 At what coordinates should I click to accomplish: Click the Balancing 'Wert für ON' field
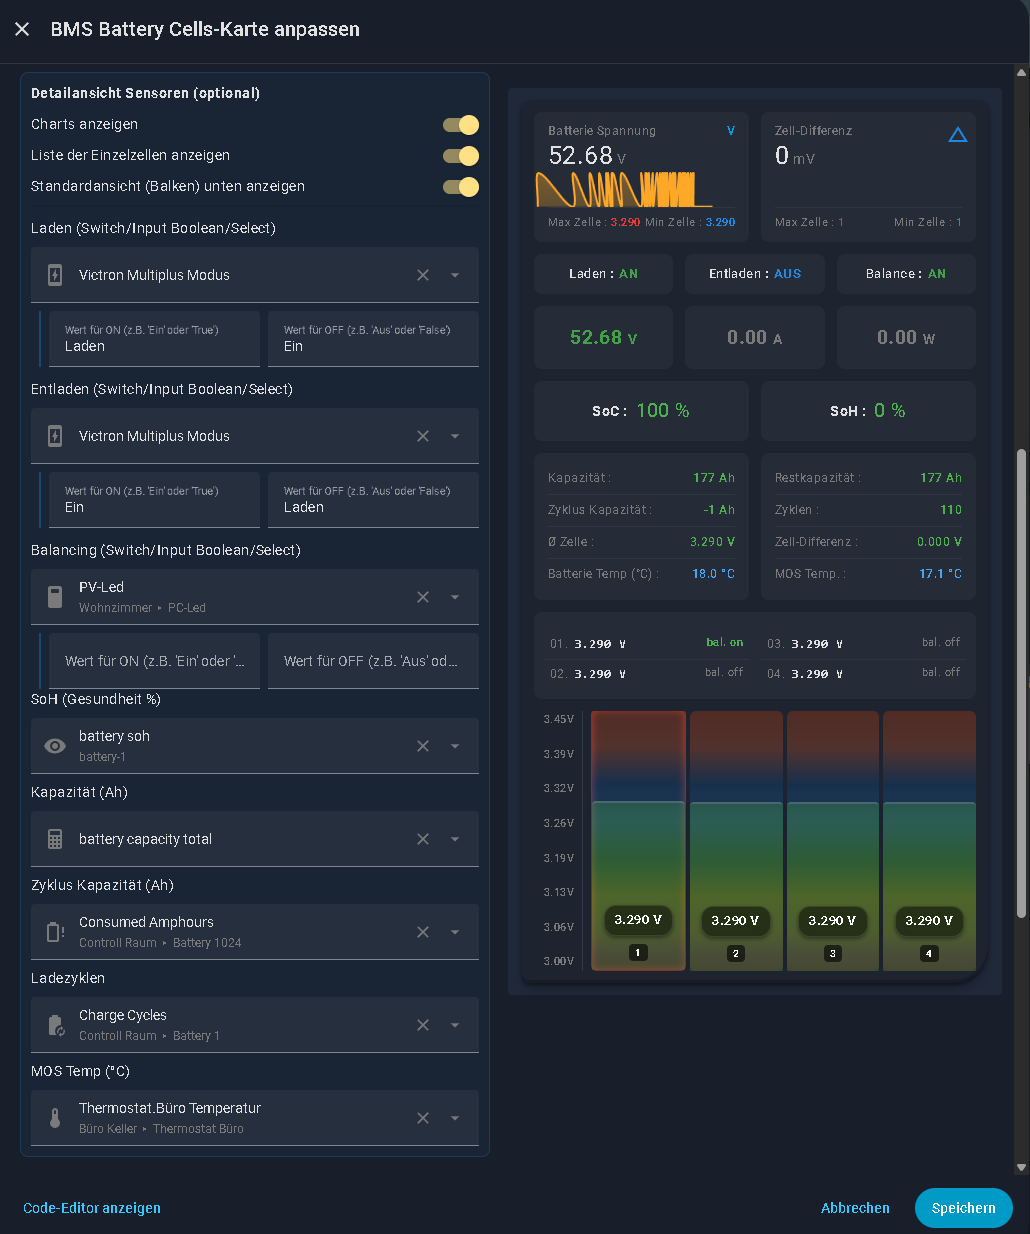pos(155,661)
